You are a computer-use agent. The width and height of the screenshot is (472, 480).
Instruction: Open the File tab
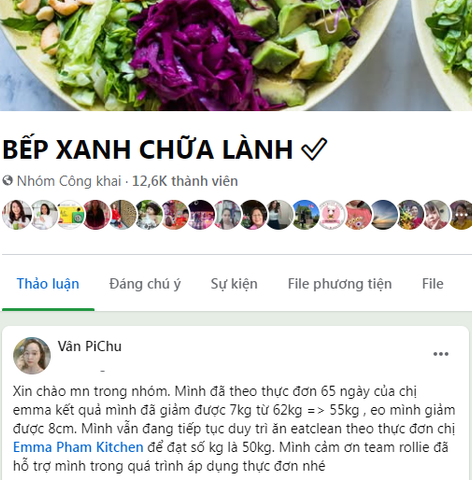pos(433,284)
